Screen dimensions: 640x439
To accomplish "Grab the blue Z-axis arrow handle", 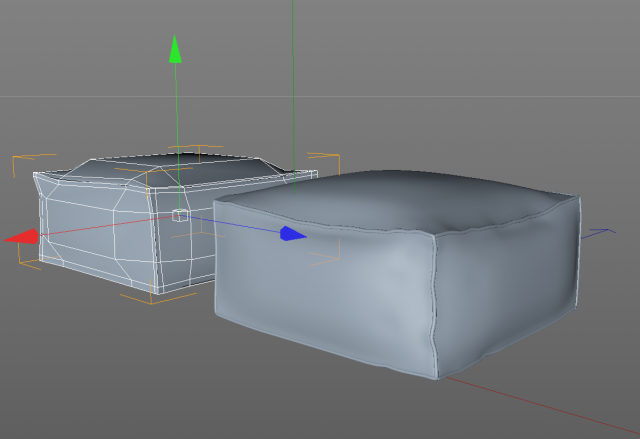I will [293, 233].
